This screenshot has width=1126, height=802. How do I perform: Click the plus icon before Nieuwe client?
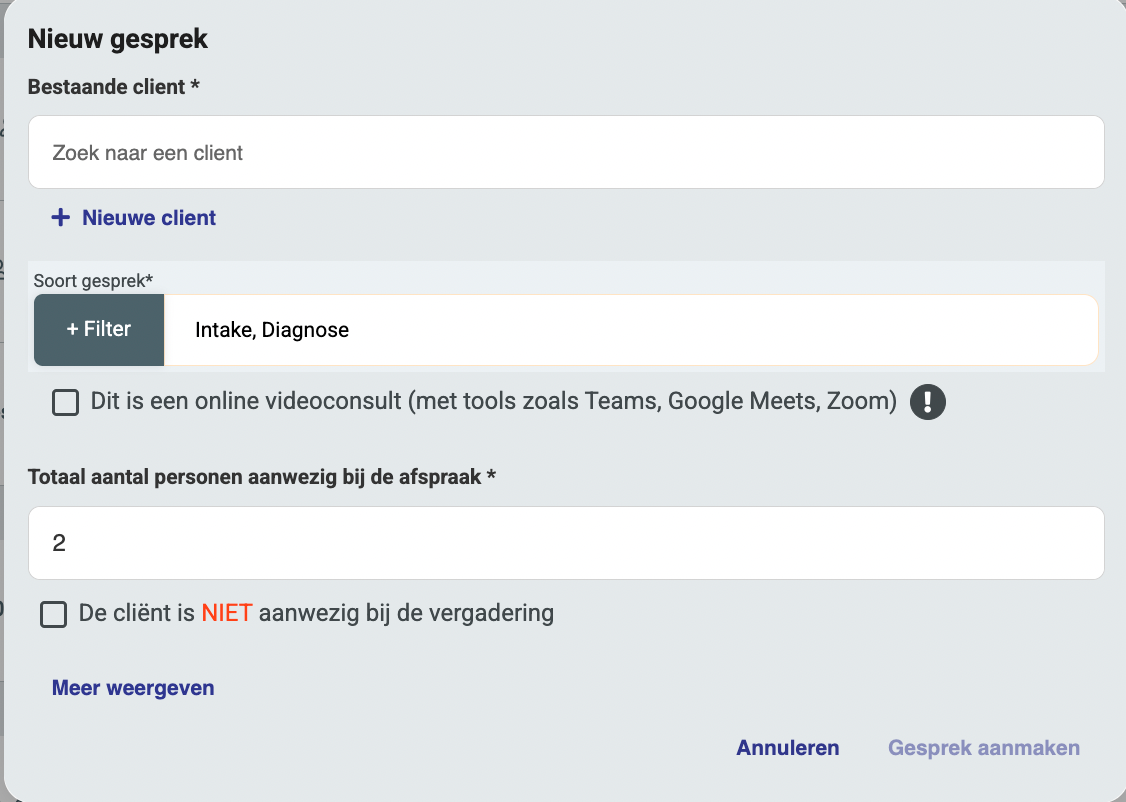click(62, 218)
